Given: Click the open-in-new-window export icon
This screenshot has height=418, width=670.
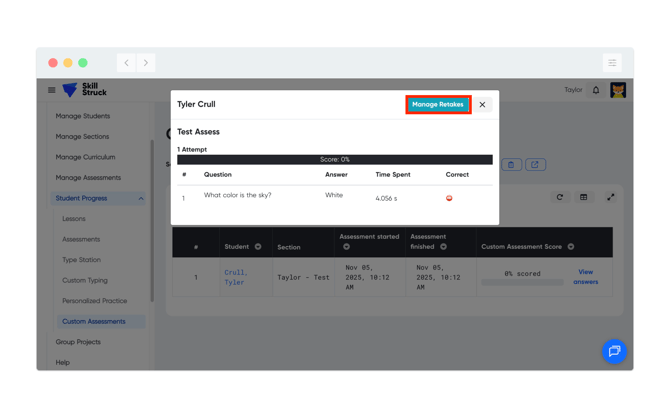Looking at the screenshot, I should coord(535,164).
